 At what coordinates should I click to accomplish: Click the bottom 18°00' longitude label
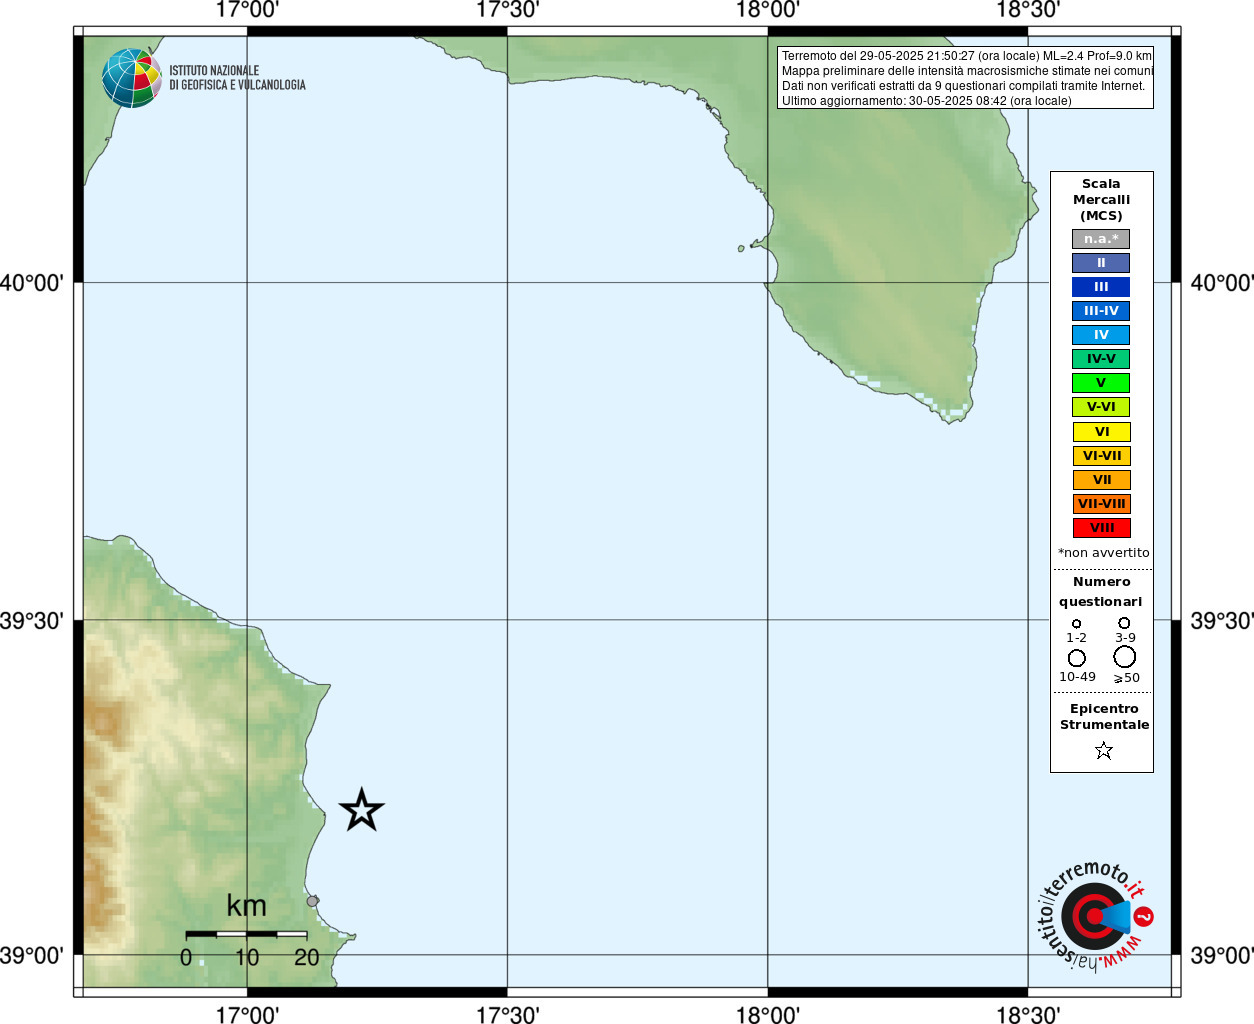tap(768, 1015)
